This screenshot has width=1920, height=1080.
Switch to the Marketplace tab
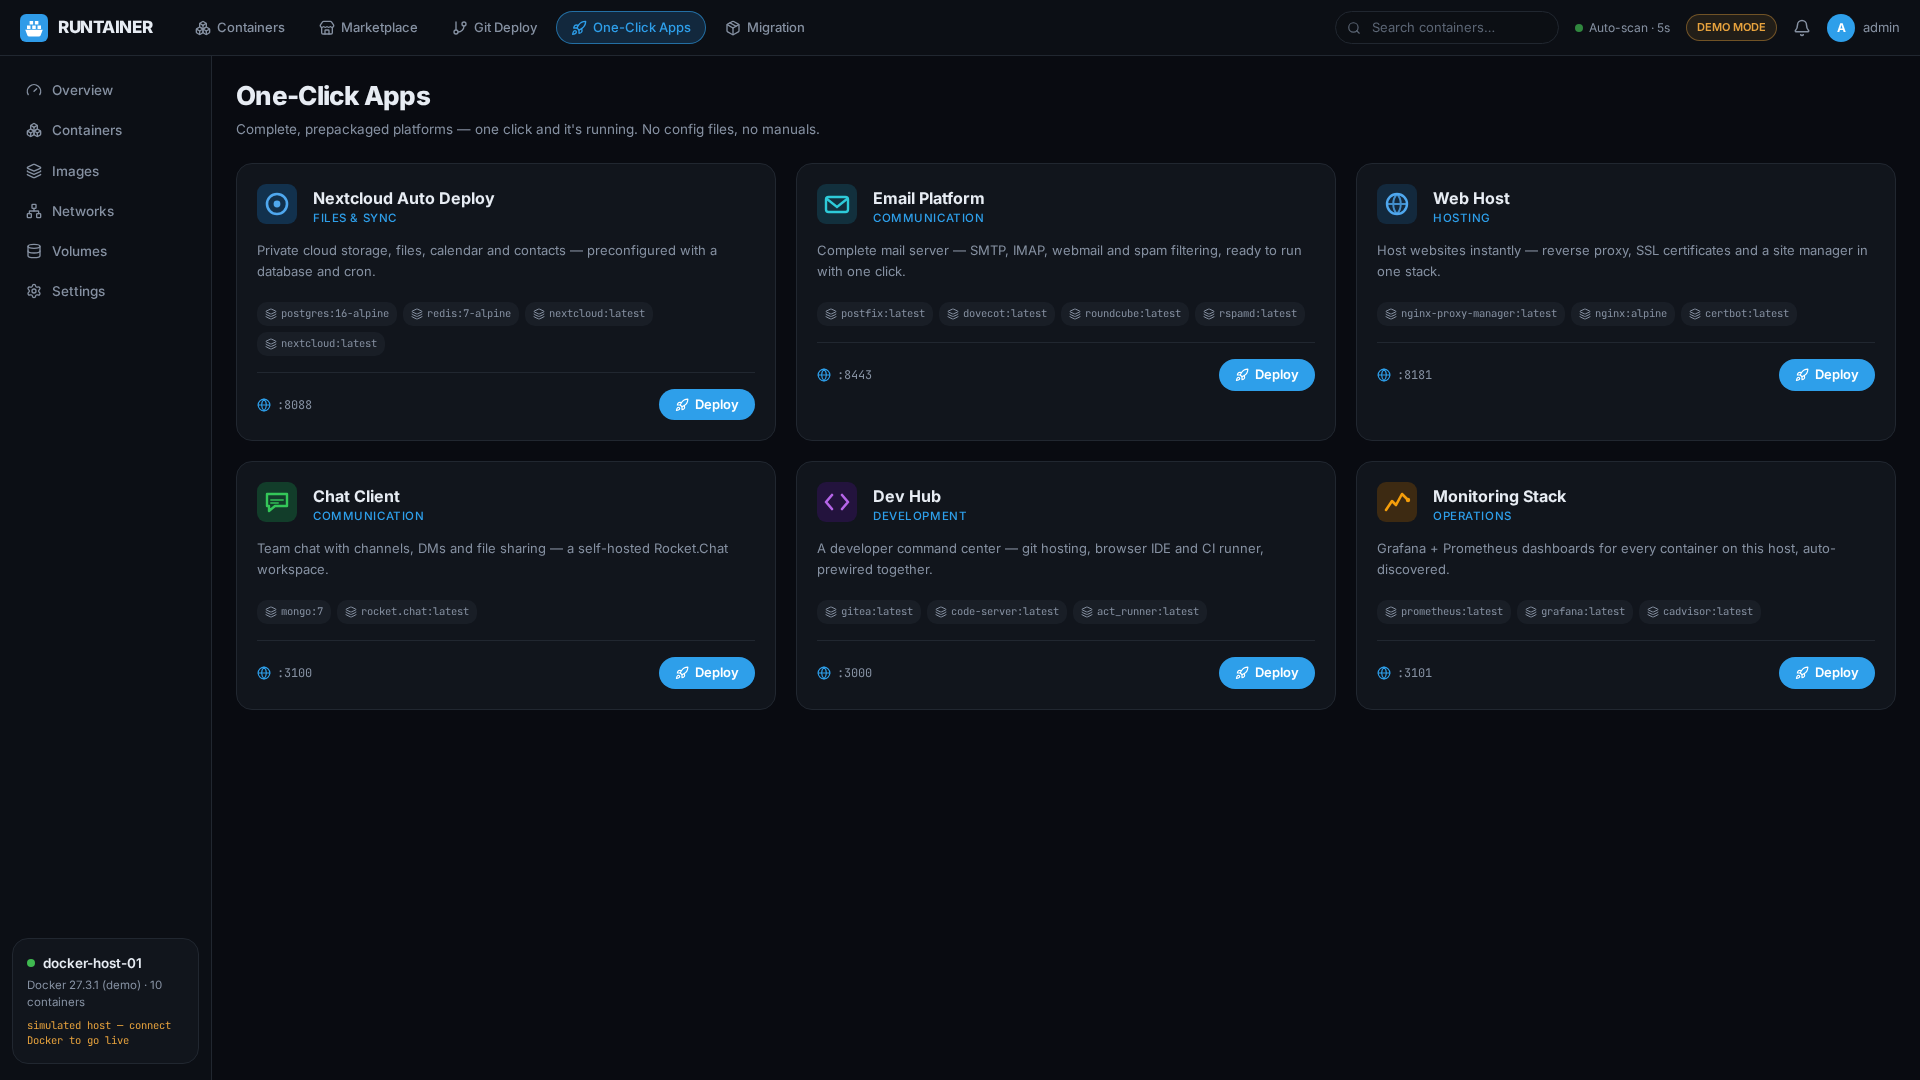(x=368, y=28)
